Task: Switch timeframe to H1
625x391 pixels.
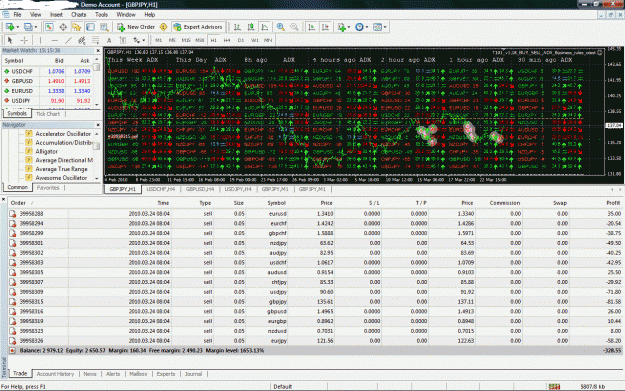Action: point(214,40)
